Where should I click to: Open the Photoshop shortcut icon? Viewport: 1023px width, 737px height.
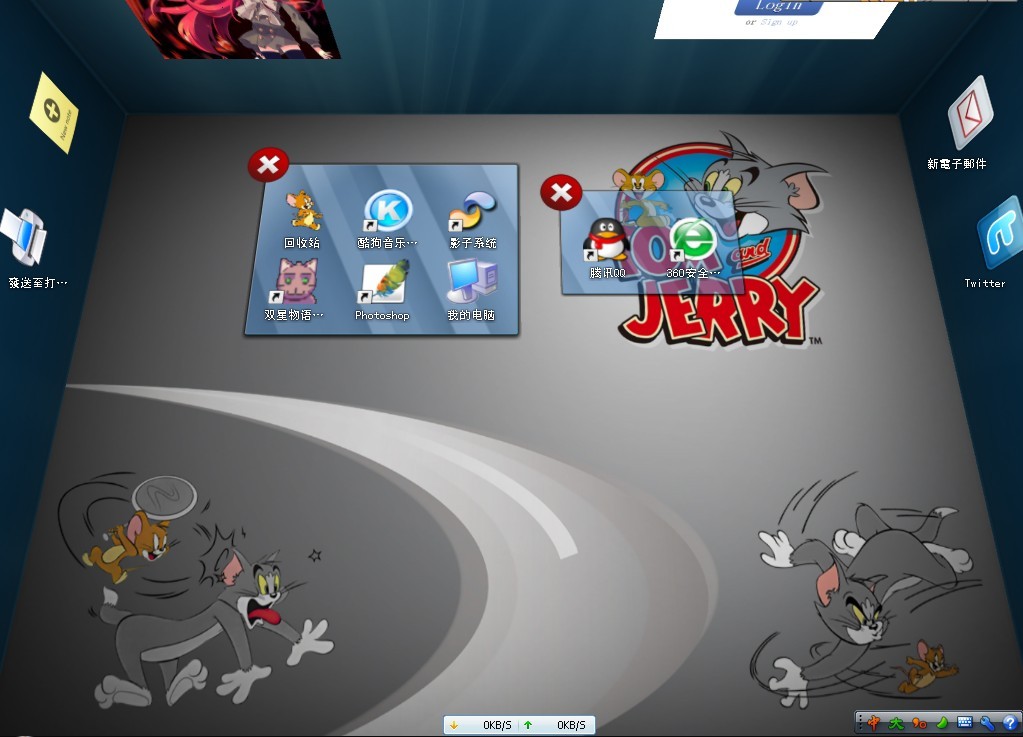(x=384, y=282)
